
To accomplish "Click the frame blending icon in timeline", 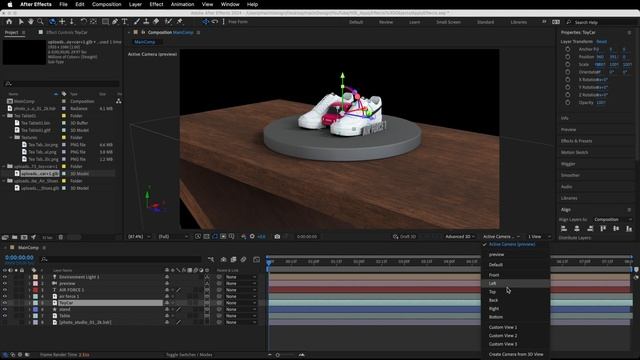I will (x=233, y=259).
